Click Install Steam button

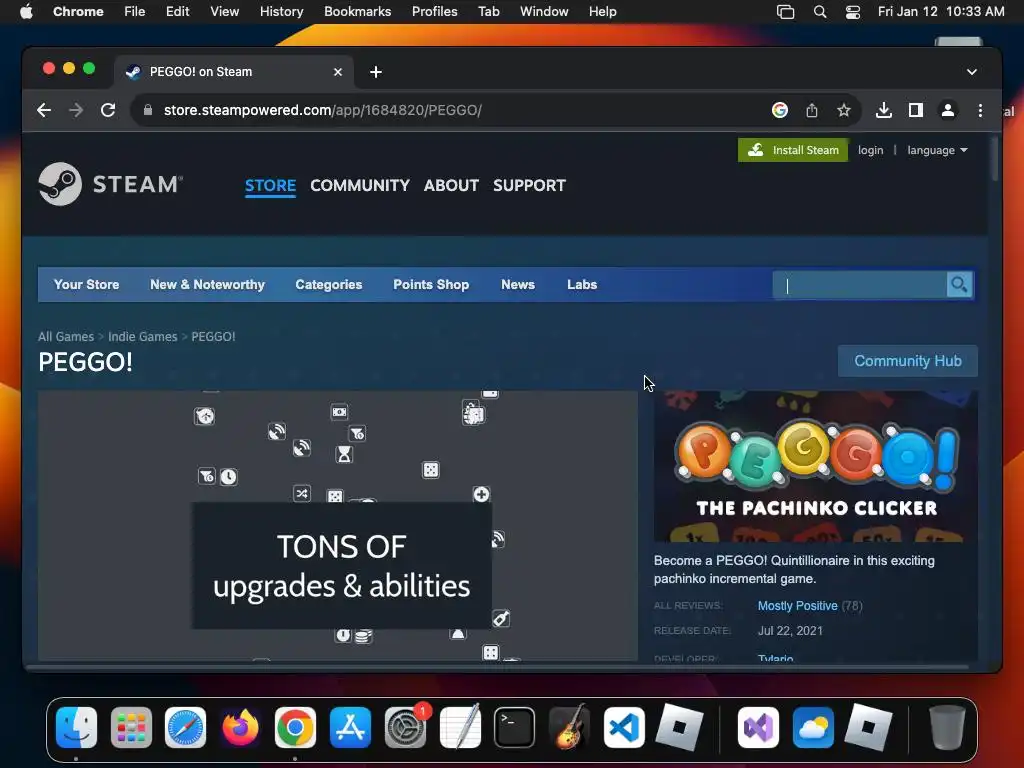793,150
